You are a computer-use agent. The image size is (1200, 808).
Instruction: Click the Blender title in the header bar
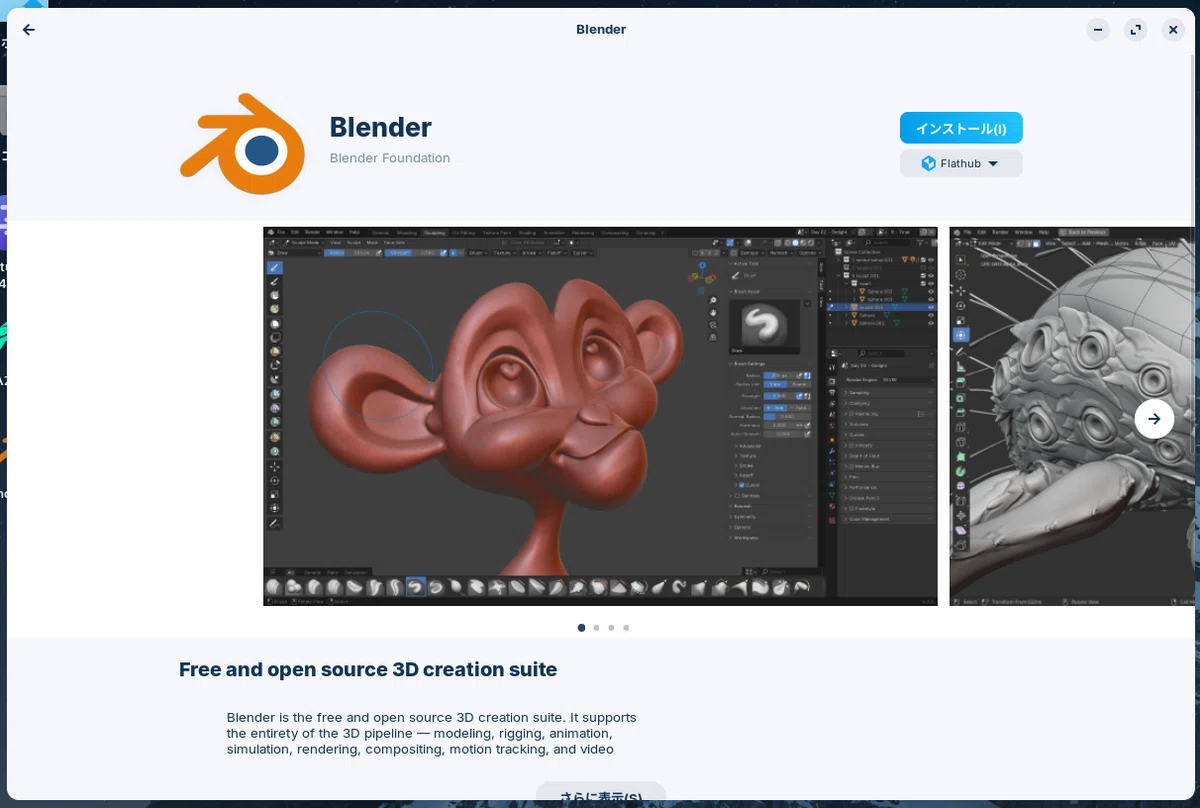click(601, 30)
